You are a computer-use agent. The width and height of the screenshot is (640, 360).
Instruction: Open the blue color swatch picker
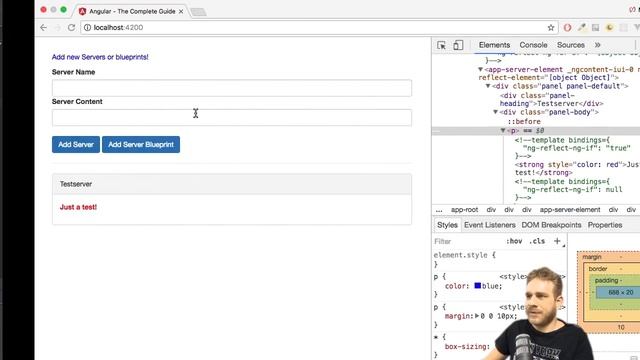478,286
